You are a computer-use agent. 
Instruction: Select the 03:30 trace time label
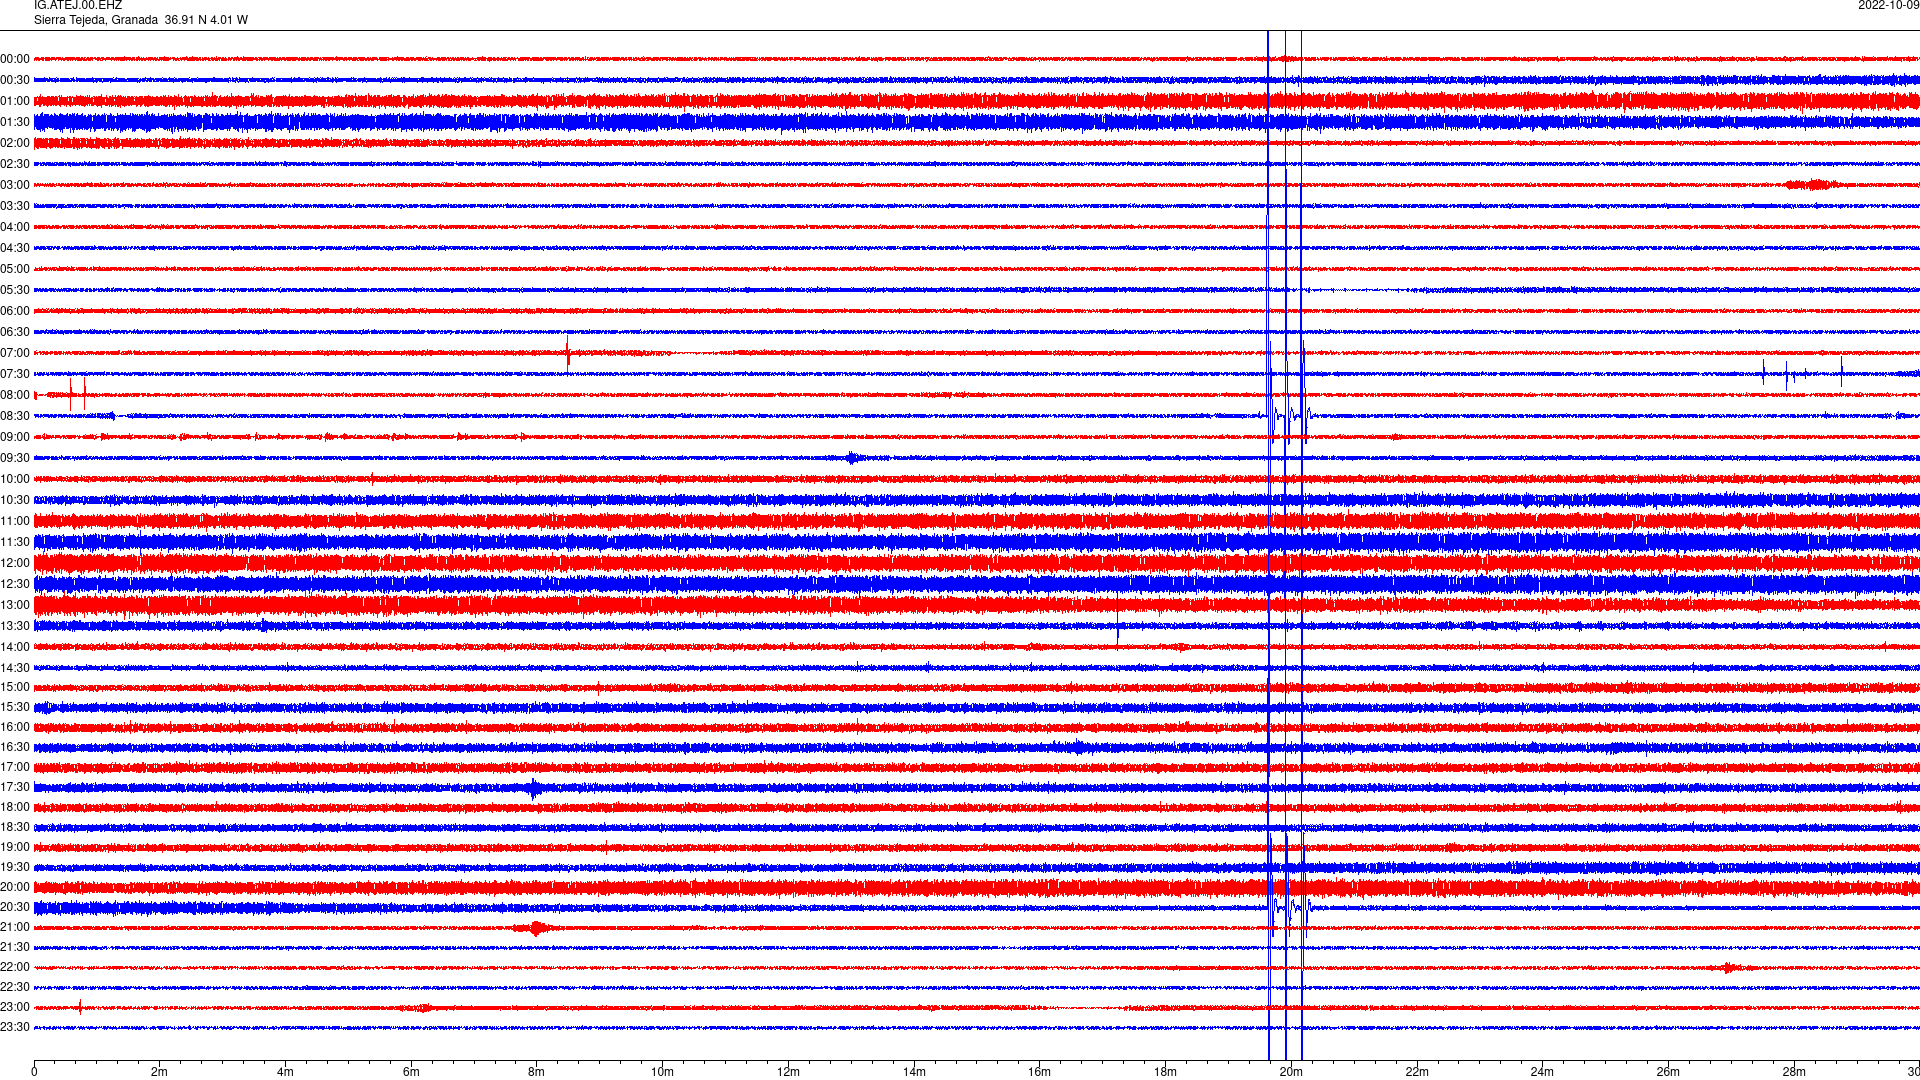[15, 206]
